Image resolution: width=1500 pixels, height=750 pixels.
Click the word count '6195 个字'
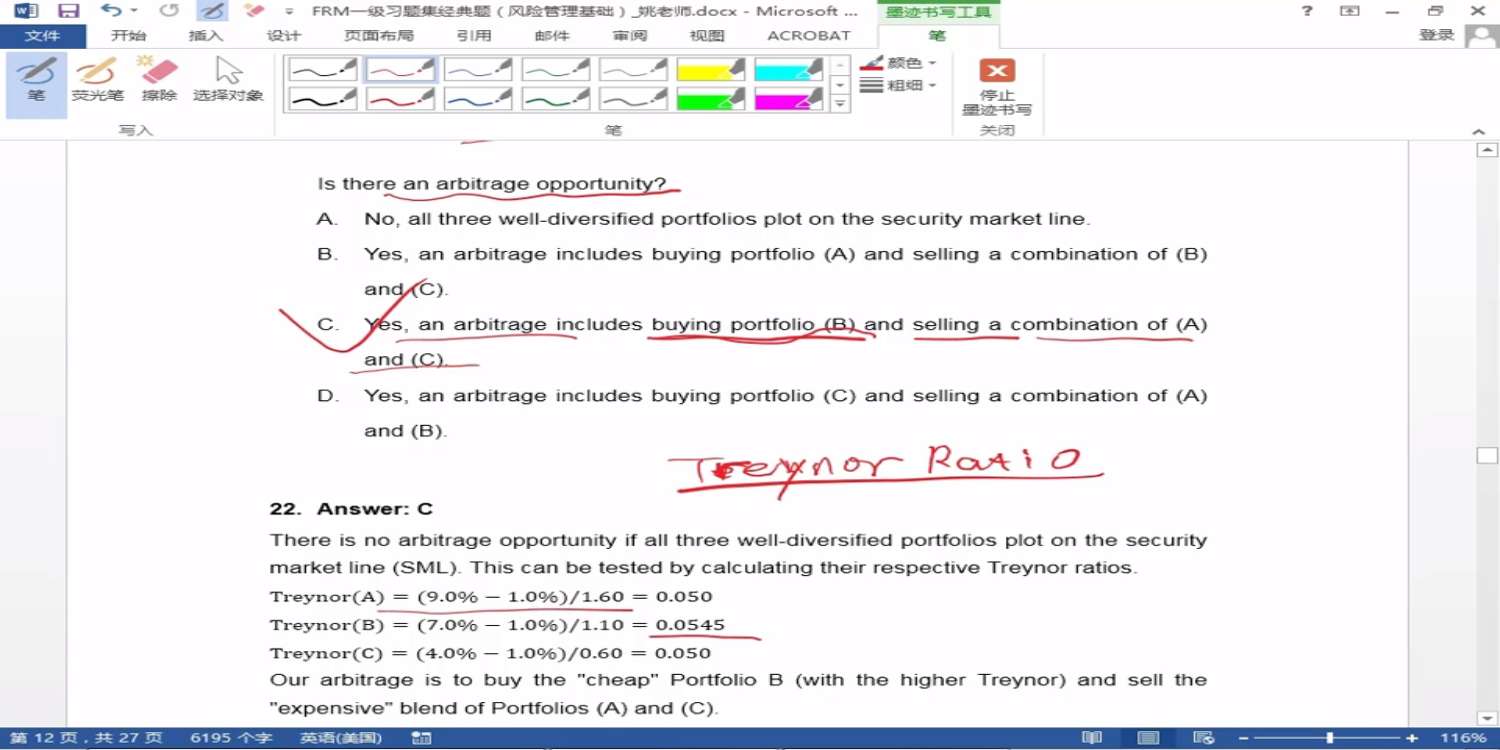point(231,738)
